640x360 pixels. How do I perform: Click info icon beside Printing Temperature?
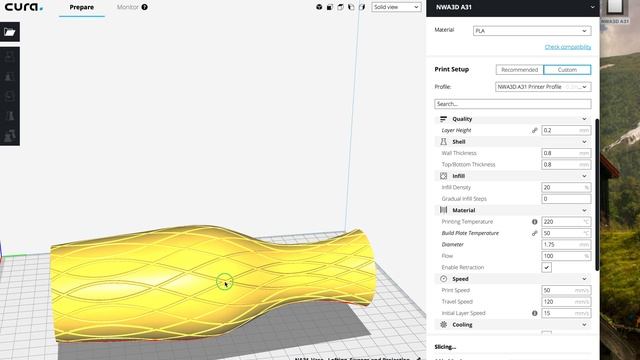coord(534,222)
